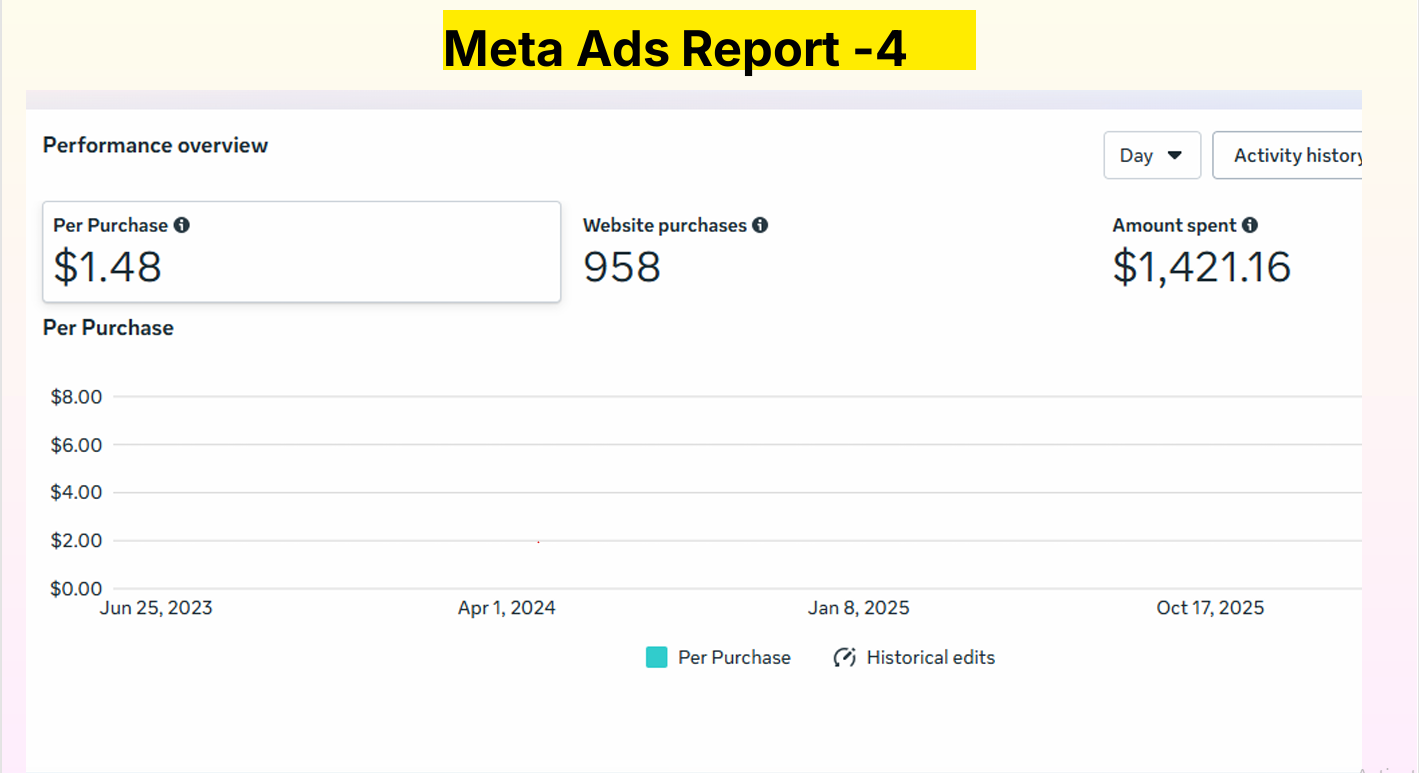
Task: Click the teal Per Purchase legend swatch
Action: (656, 657)
